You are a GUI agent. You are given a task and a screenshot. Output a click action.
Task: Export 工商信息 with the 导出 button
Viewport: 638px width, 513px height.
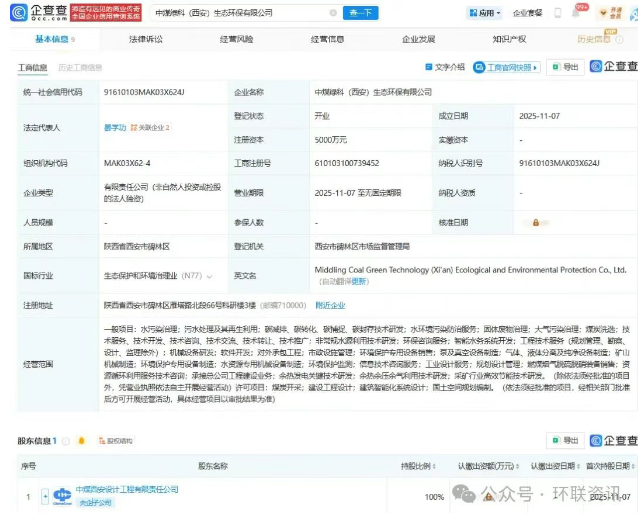(565, 67)
